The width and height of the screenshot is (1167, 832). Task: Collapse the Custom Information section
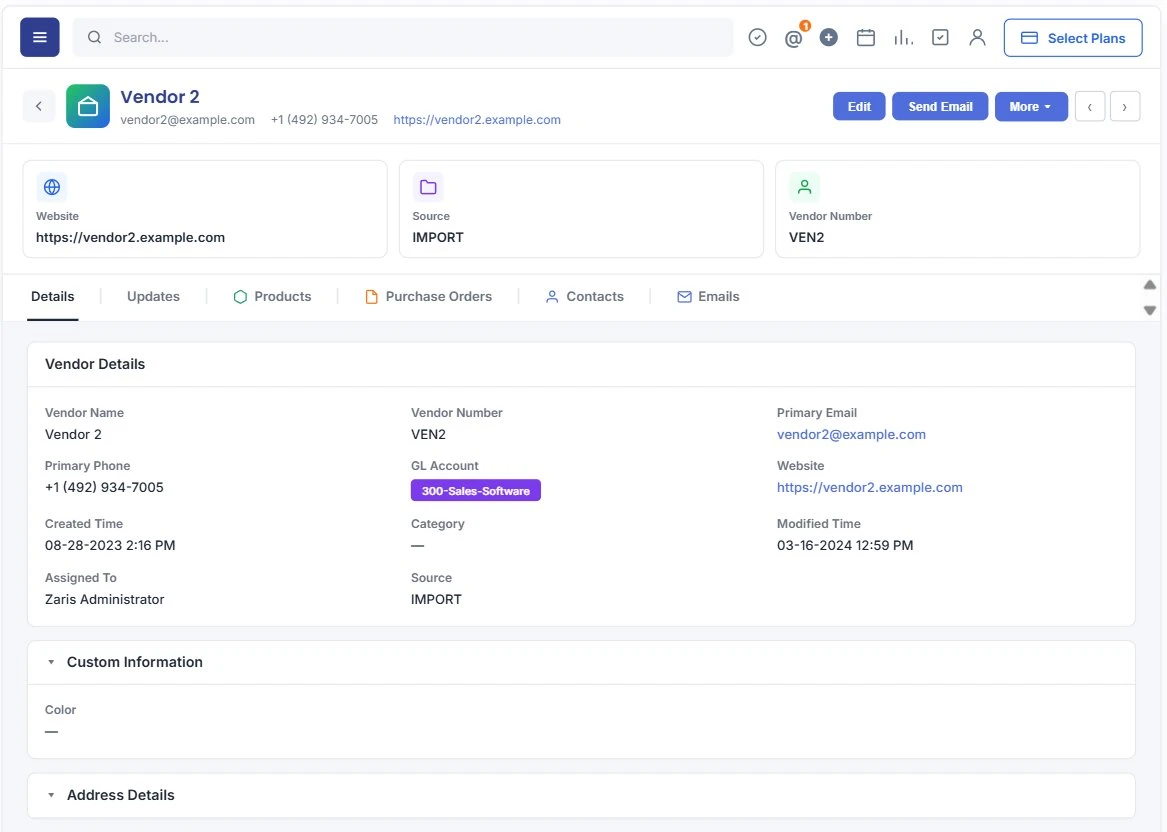tap(51, 662)
